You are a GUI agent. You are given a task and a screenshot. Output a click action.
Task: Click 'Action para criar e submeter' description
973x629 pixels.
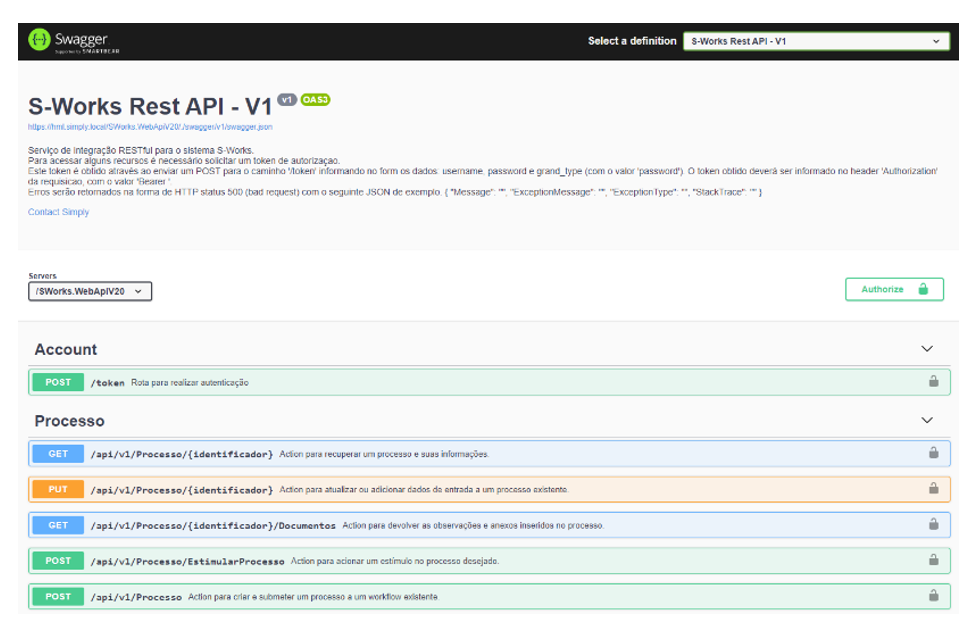[313, 597]
